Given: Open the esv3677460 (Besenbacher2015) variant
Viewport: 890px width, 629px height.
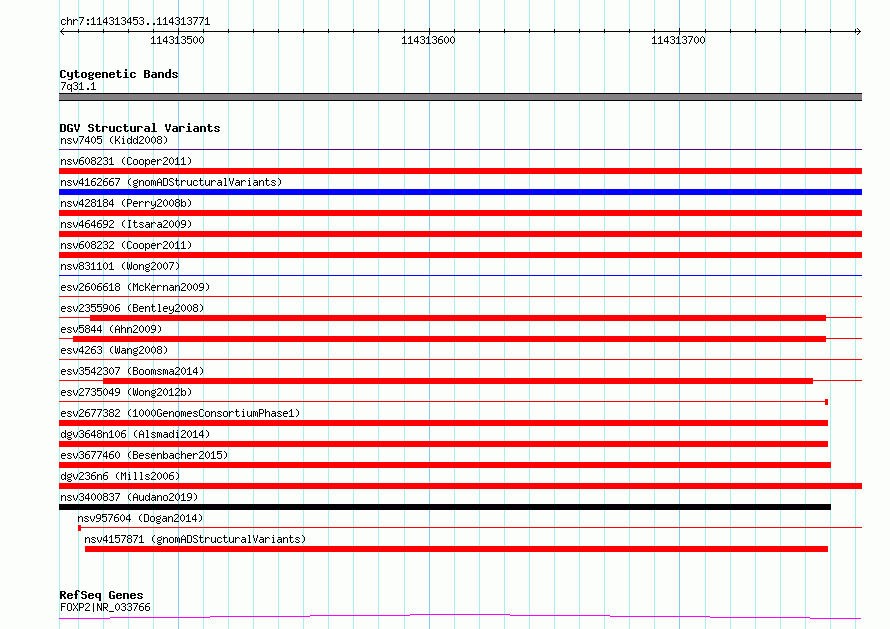Looking at the screenshot, I should click(144, 455).
